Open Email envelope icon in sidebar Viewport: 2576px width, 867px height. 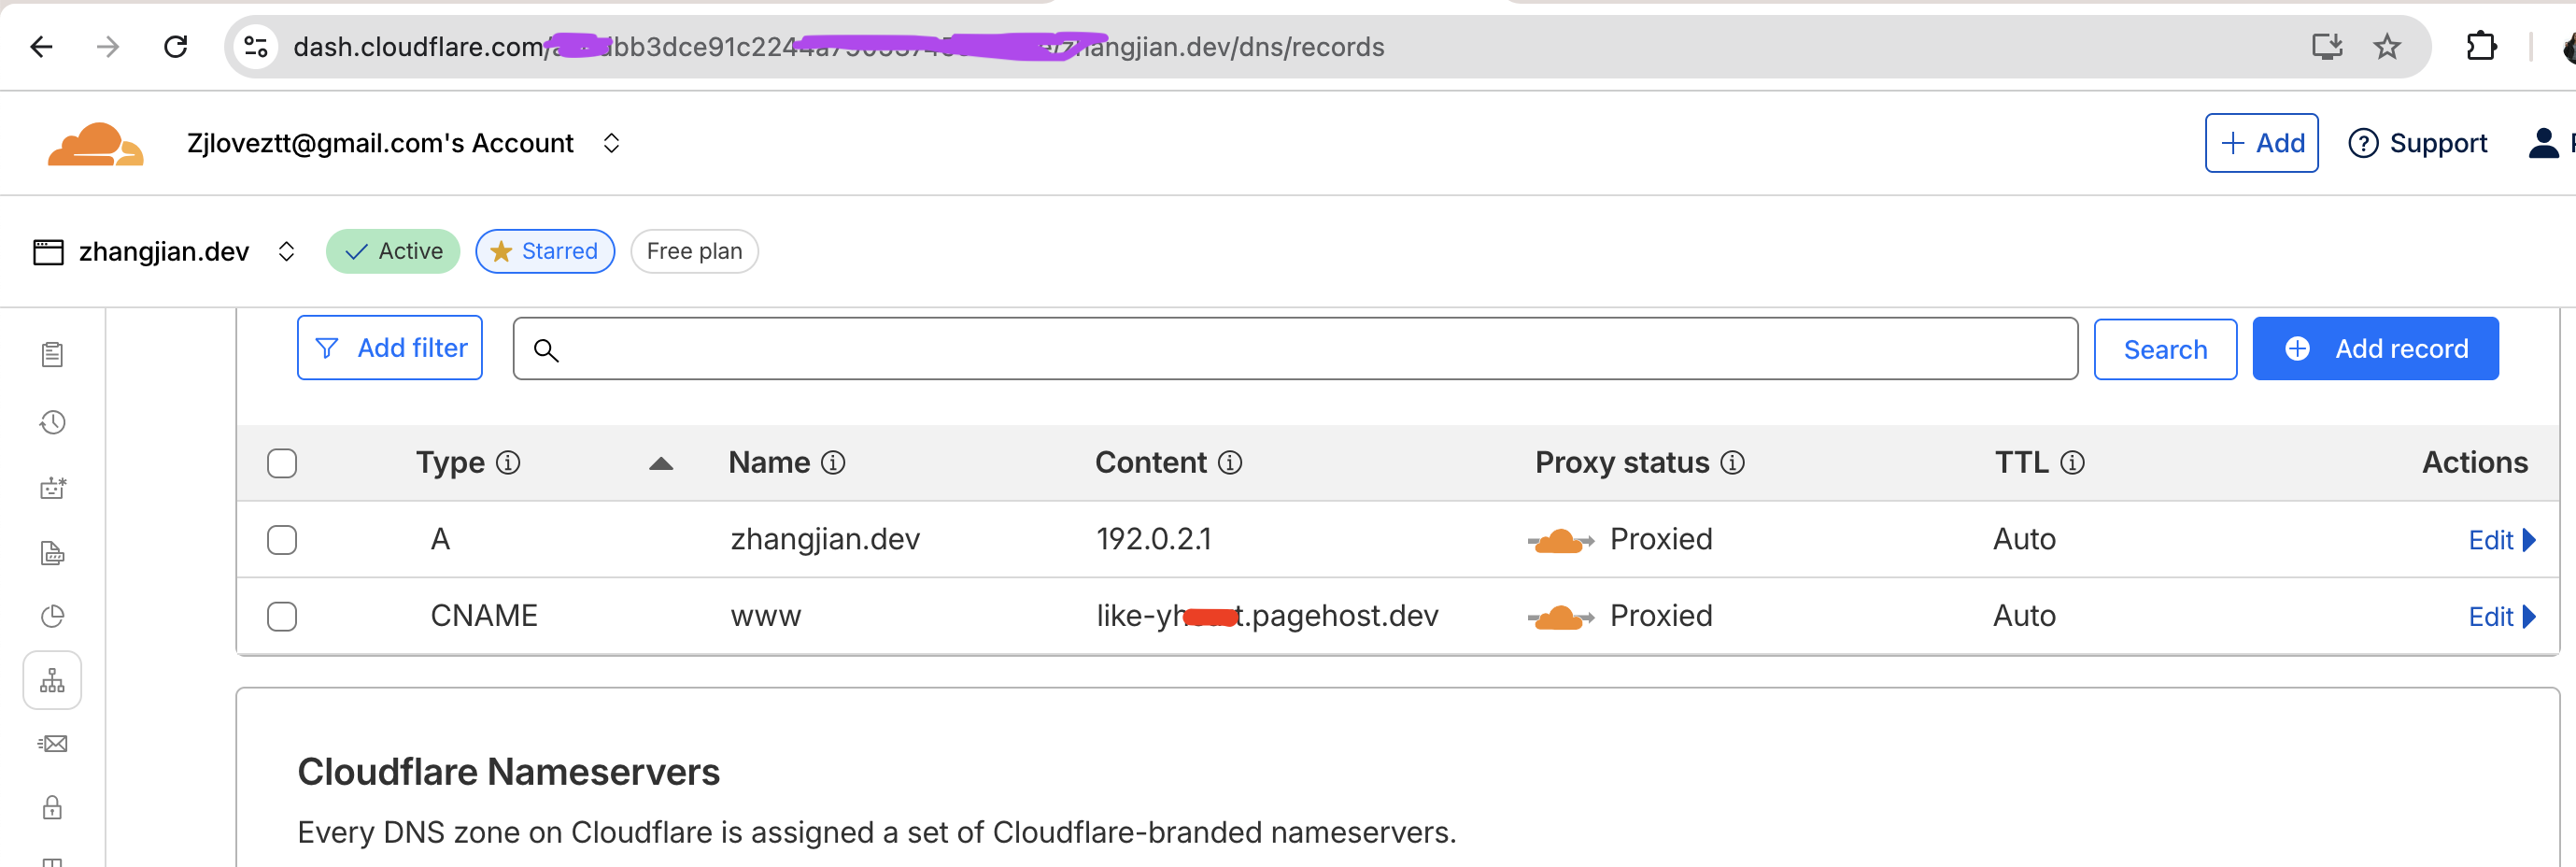[x=52, y=743]
